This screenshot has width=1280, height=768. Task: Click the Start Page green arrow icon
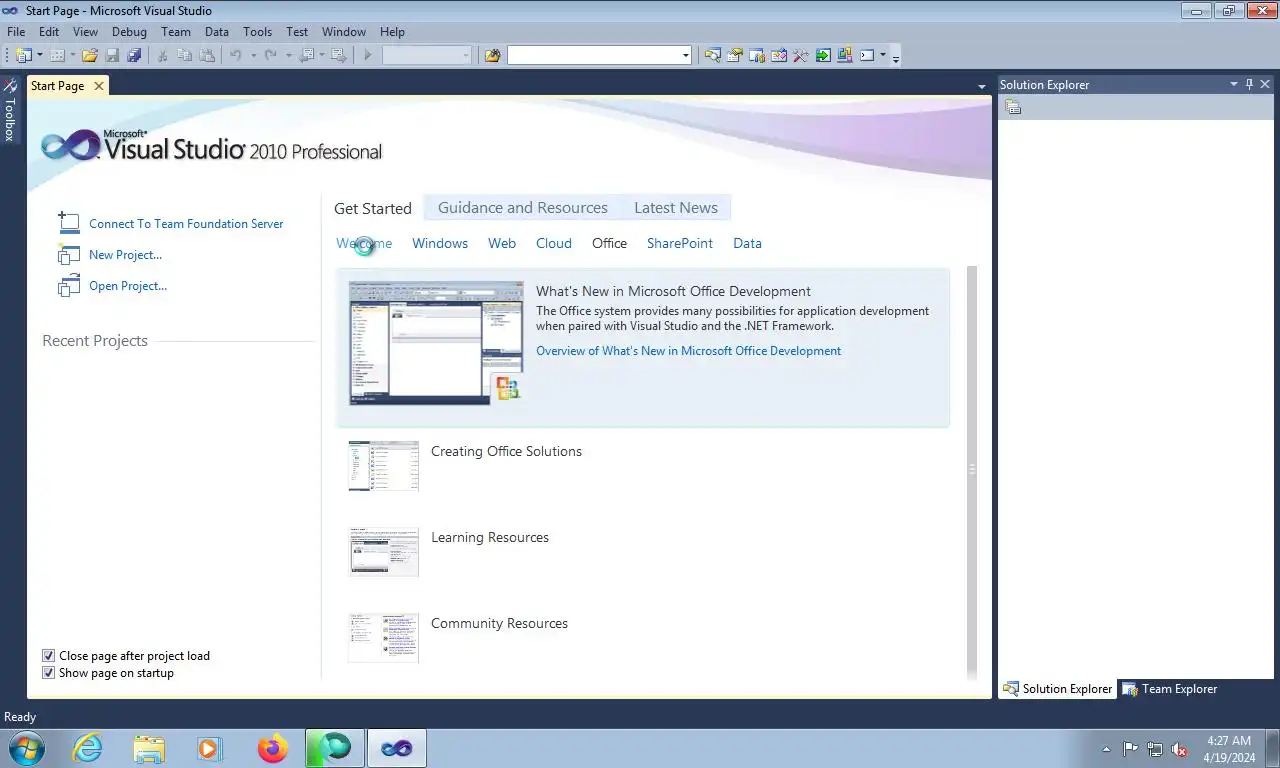pyautogui.click(x=822, y=56)
